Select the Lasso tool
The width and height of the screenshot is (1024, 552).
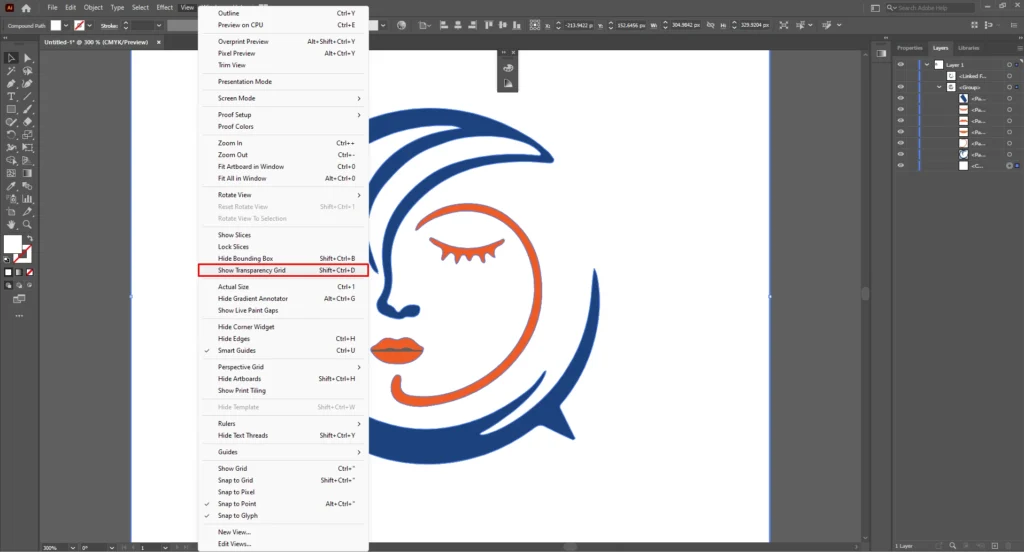pyautogui.click(x=27, y=71)
